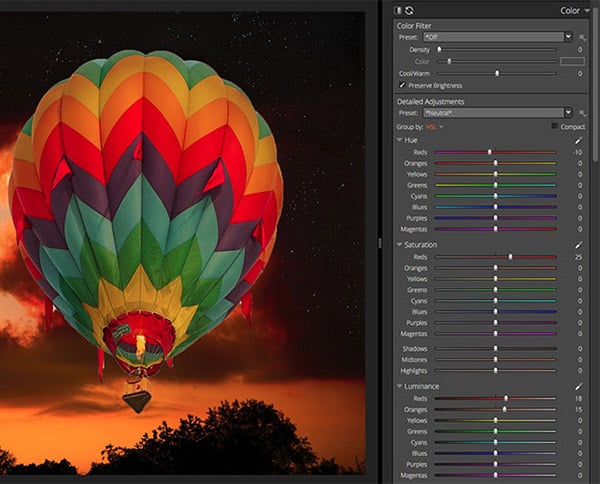Viewport: 600px width, 484px height.
Task: Click the Saturation Highlights slider handle
Action: coord(496,371)
